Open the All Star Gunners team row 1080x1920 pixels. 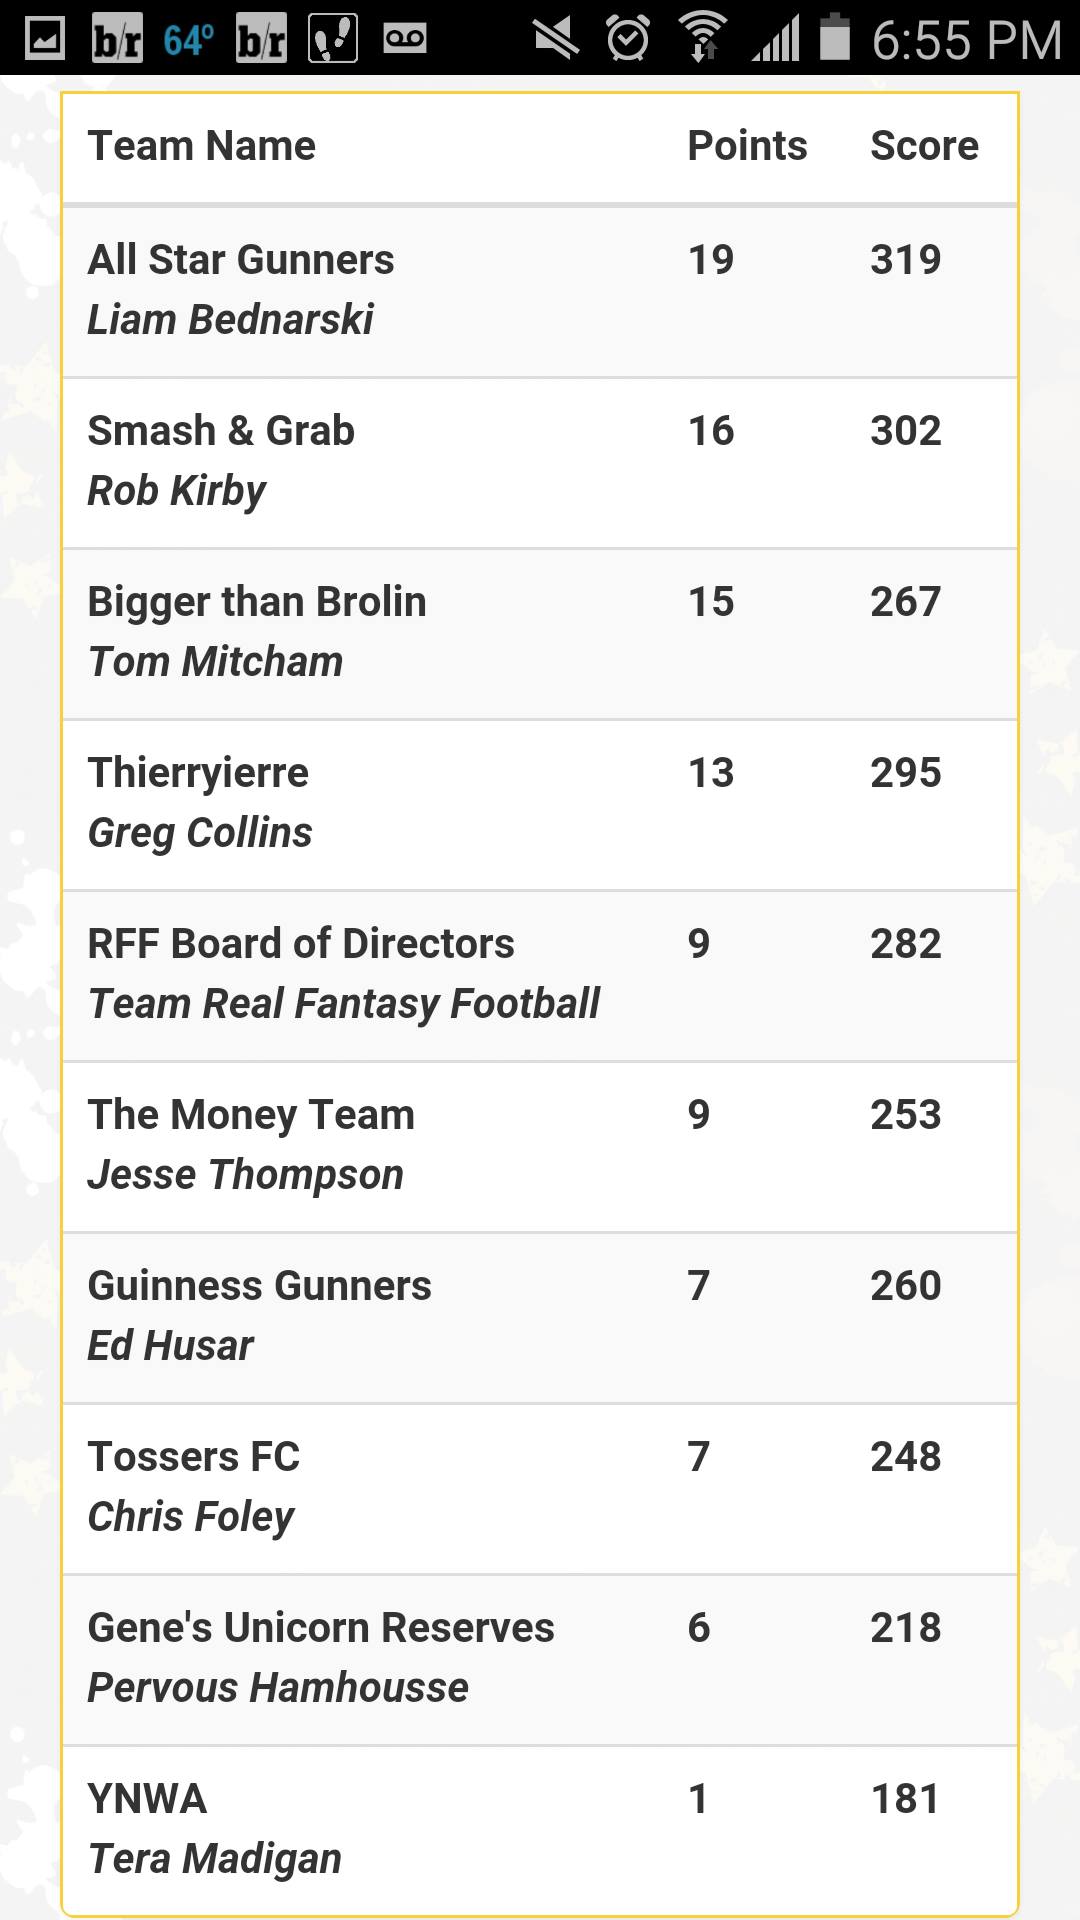540,291
